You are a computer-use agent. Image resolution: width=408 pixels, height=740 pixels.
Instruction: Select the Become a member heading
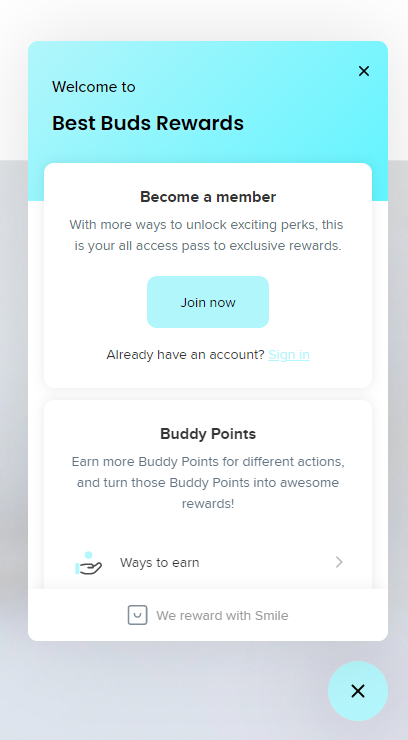[208, 197]
